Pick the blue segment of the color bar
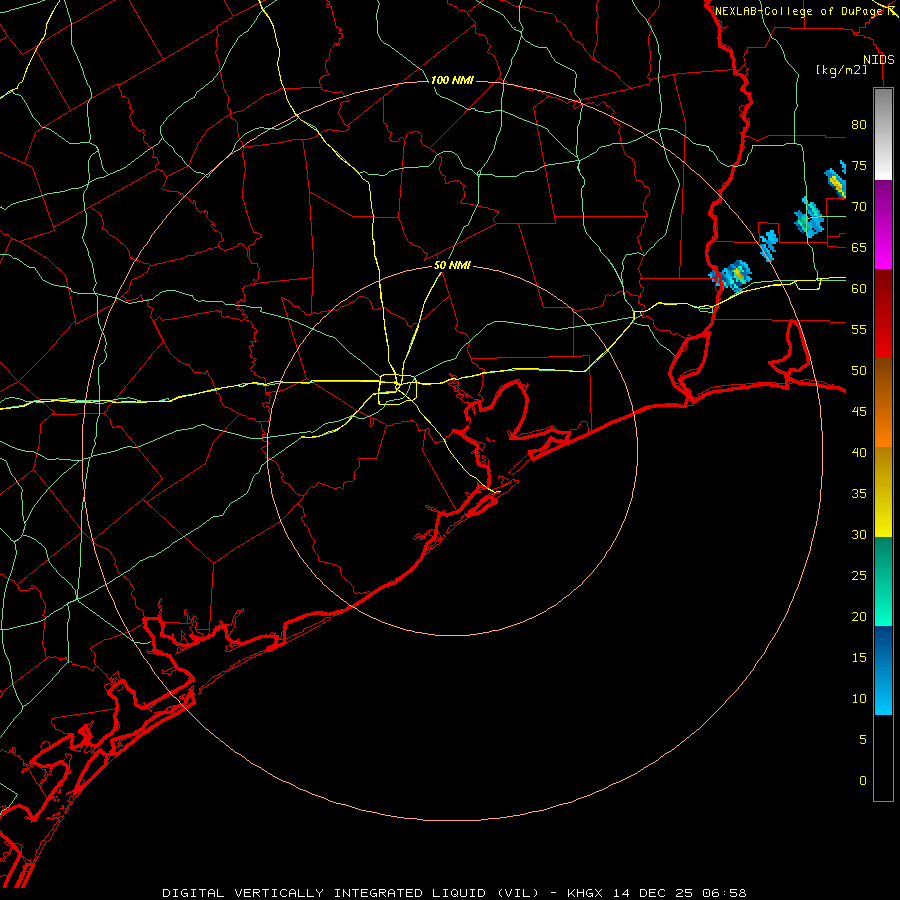 pos(883,670)
